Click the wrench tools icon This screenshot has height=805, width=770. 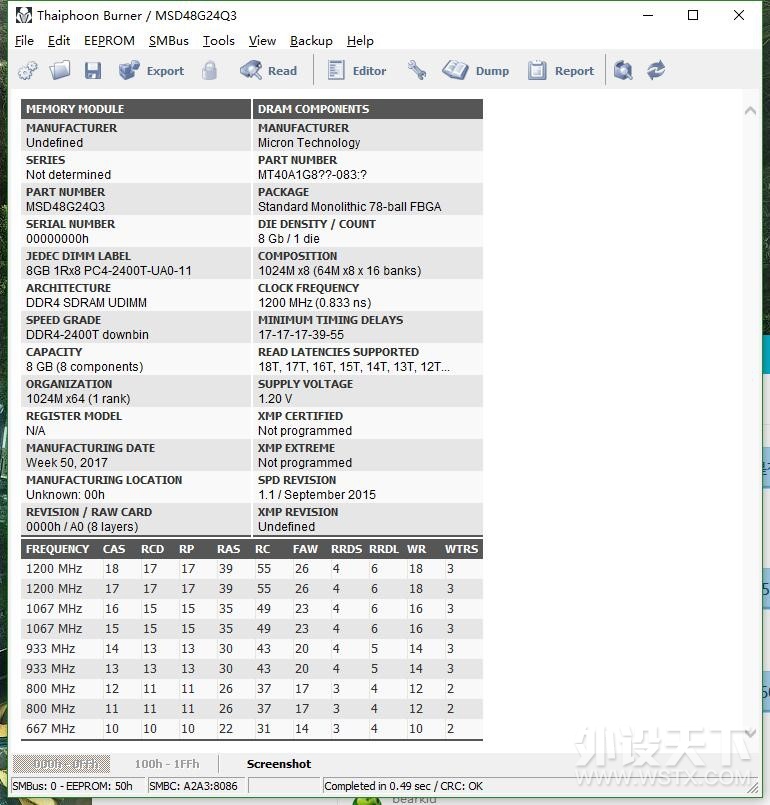(x=416, y=70)
